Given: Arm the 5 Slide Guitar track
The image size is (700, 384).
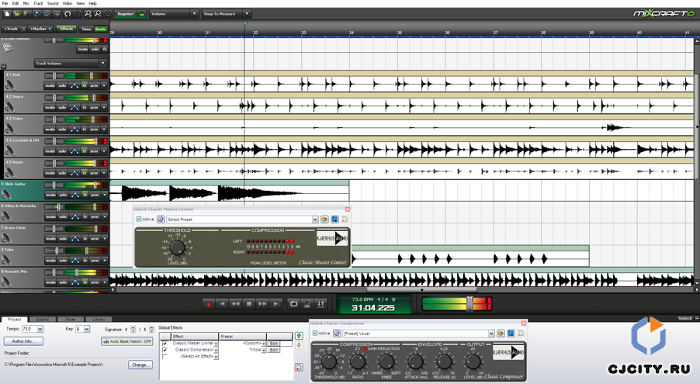Looking at the screenshot, I should pyautogui.click(x=94, y=195).
